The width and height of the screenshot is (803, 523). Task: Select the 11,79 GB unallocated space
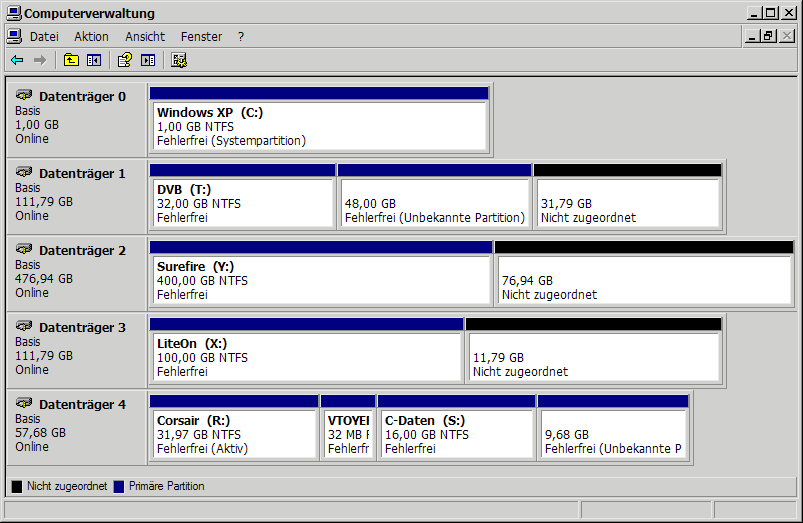coord(594,351)
